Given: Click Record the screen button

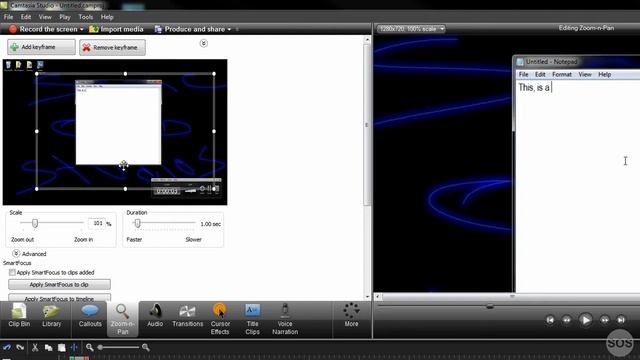Looking at the screenshot, I should point(43,29).
